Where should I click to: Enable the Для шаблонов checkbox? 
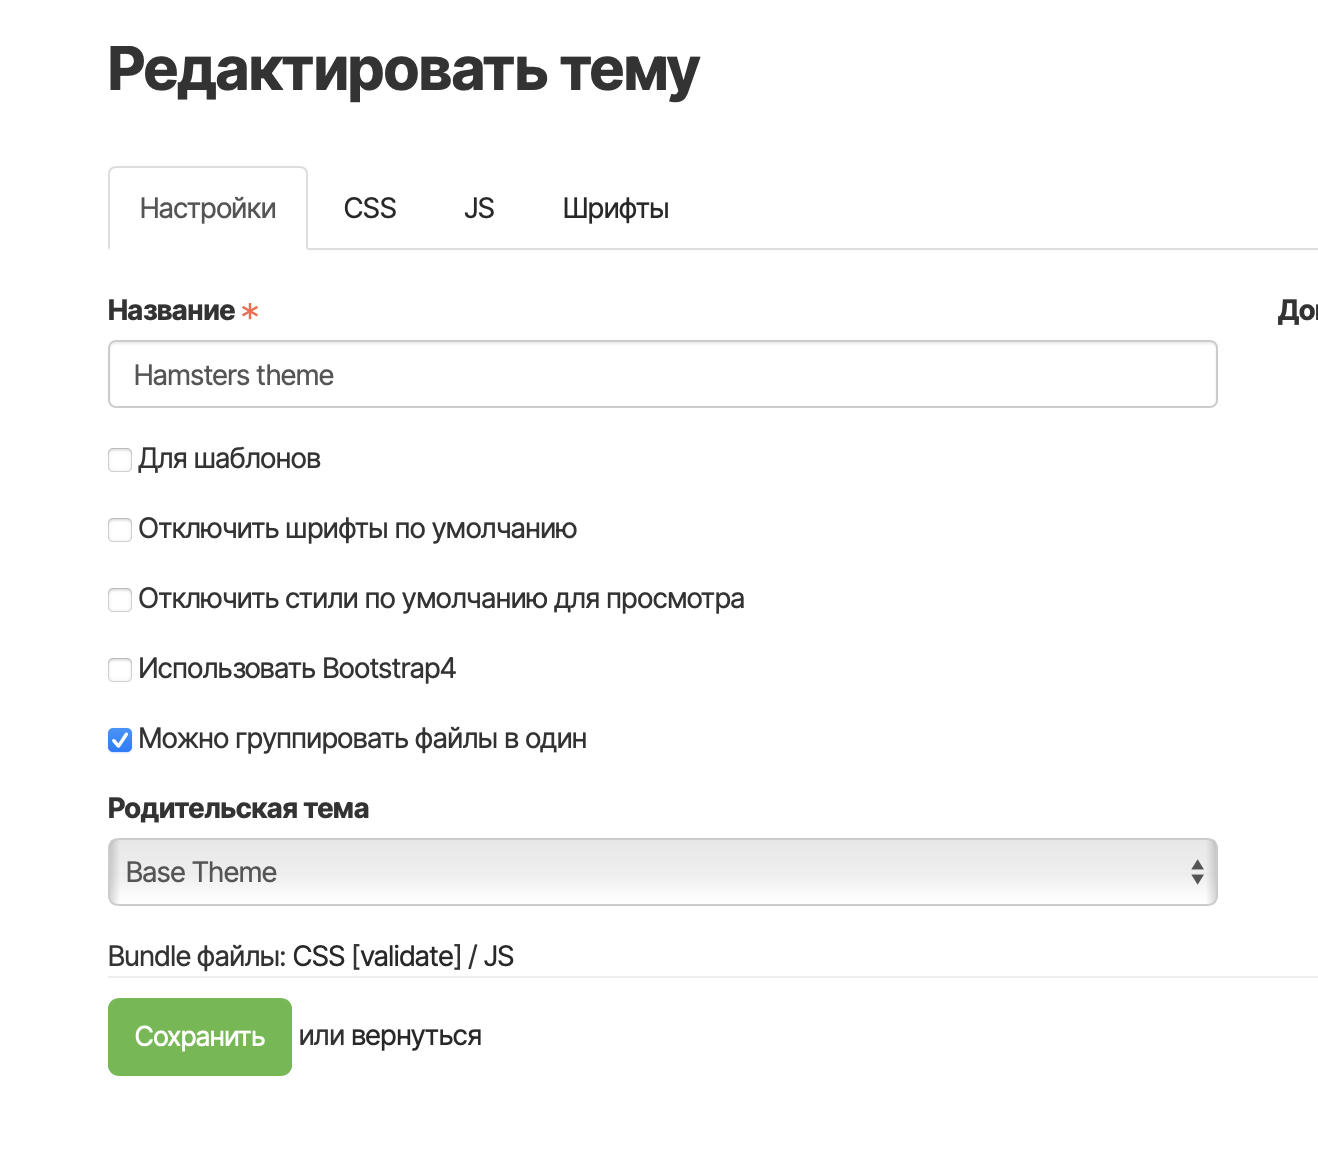click(120, 460)
